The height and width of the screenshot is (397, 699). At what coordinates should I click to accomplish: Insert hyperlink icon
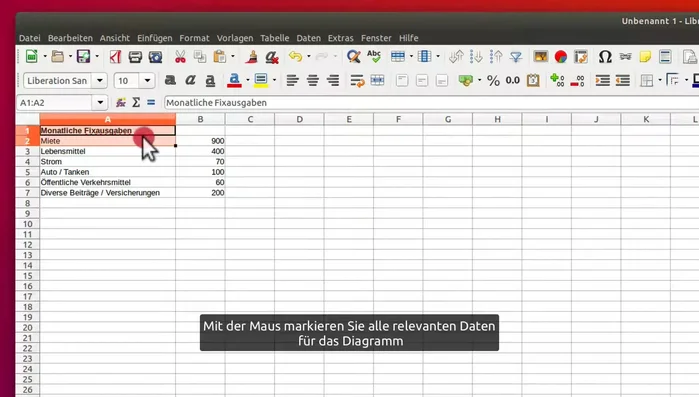point(625,57)
